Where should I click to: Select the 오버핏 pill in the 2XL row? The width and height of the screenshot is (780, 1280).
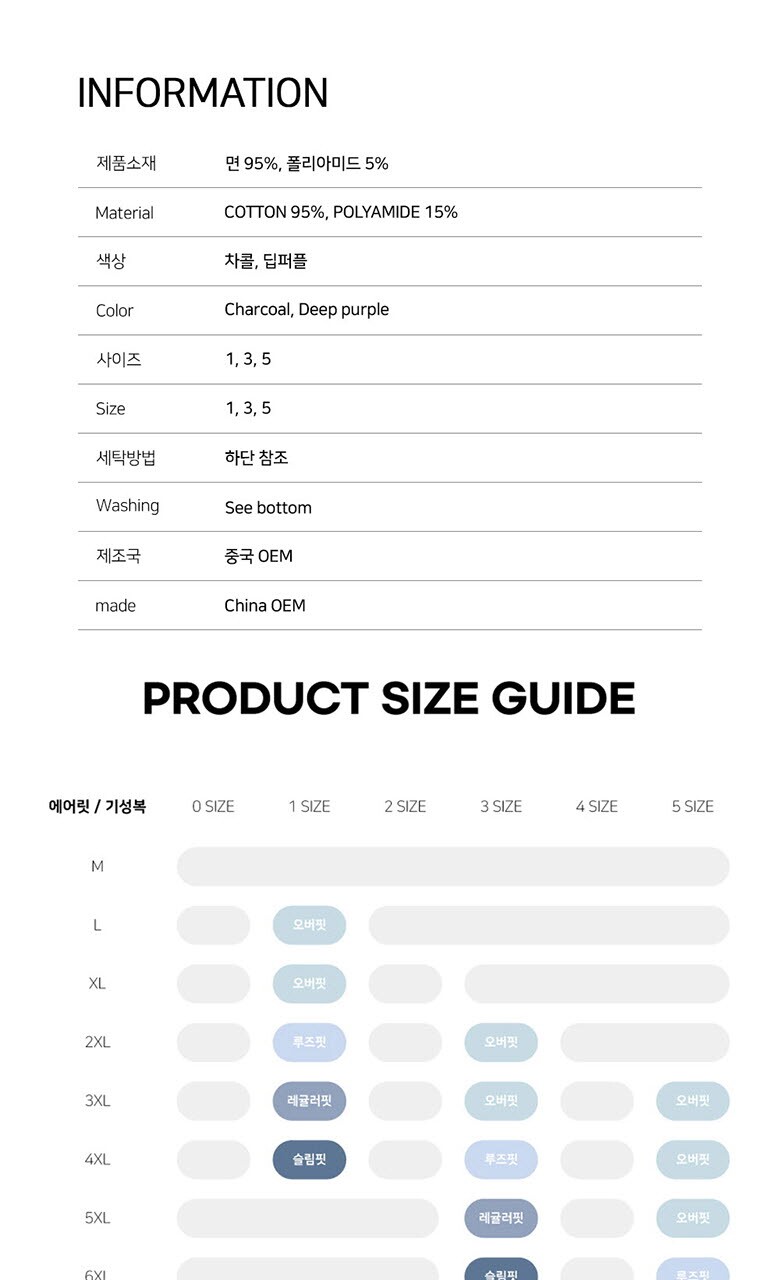[x=501, y=1042]
